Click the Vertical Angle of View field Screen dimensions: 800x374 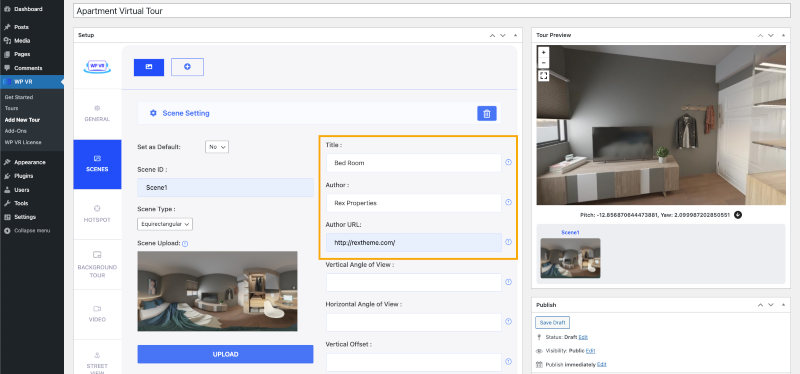click(414, 283)
